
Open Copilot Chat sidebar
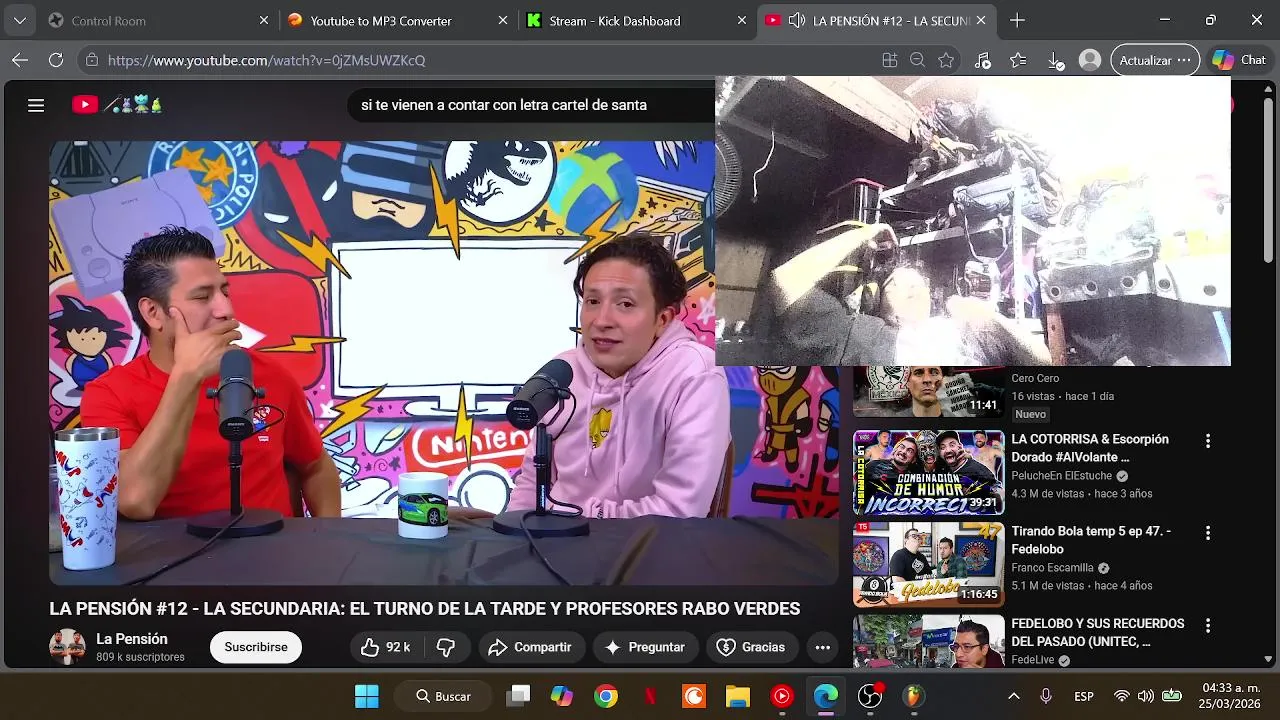[x=1238, y=60]
